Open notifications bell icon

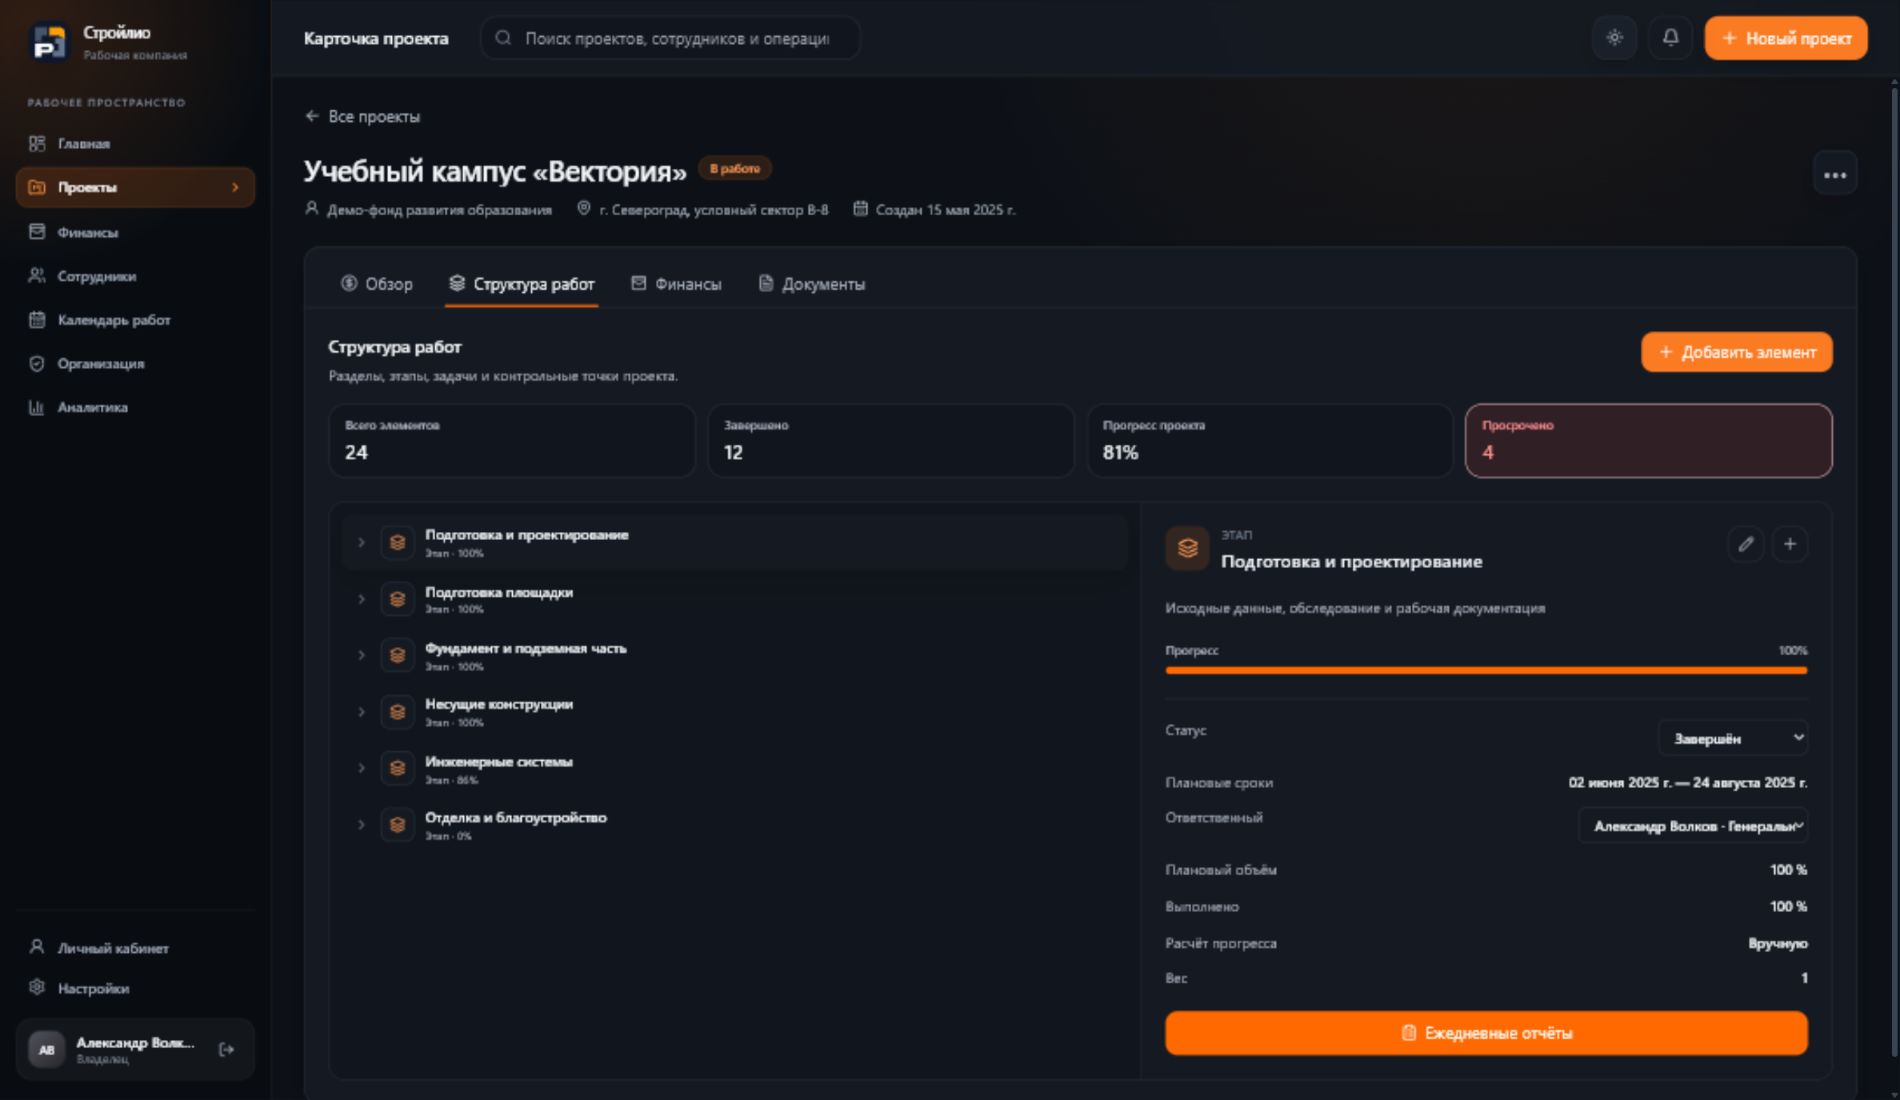tap(1670, 38)
